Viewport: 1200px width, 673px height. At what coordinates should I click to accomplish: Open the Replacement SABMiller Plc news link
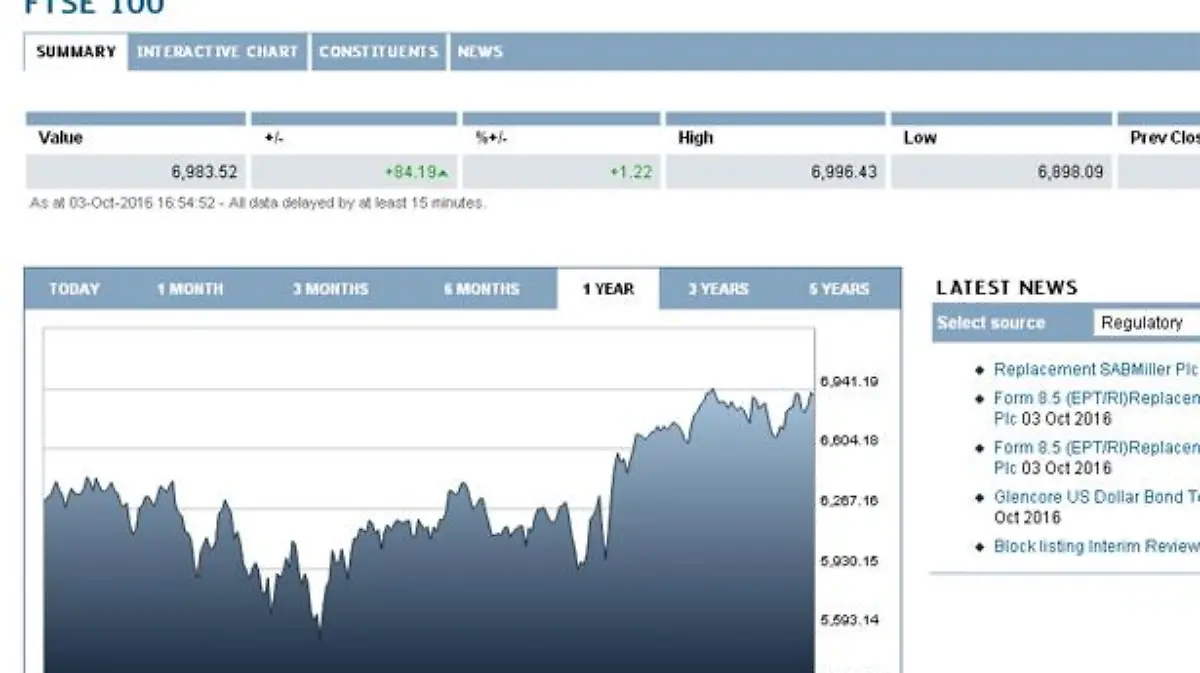pyautogui.click(x=1095, y=370)
